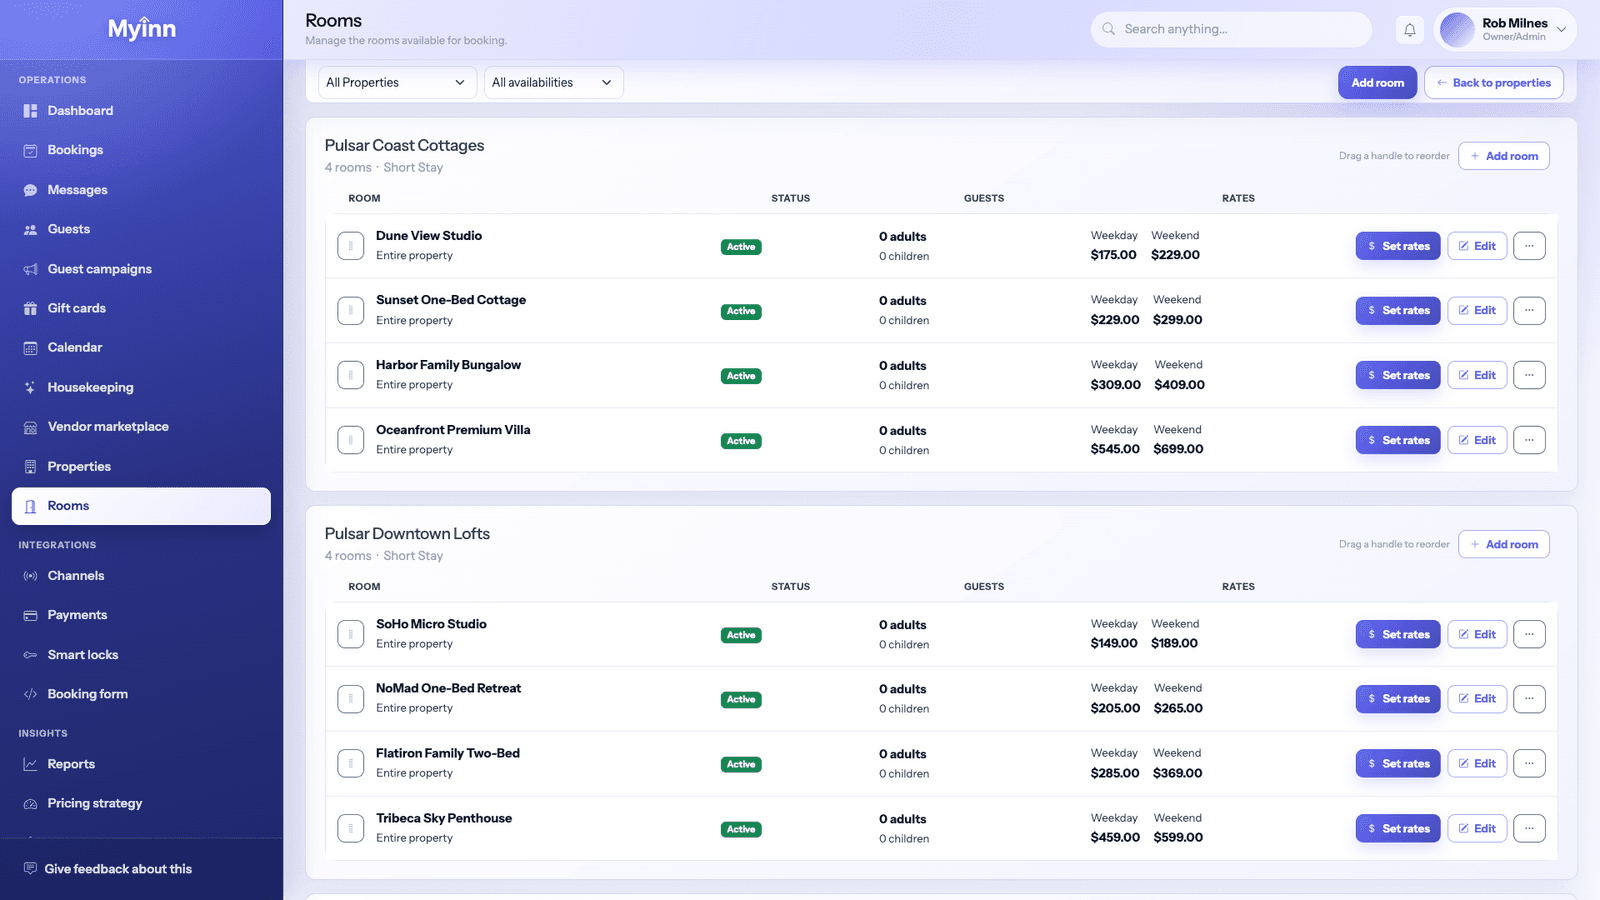Click the Guests people icon
This screenshot has height=900, width=1600.
click(x=30, y=229)
